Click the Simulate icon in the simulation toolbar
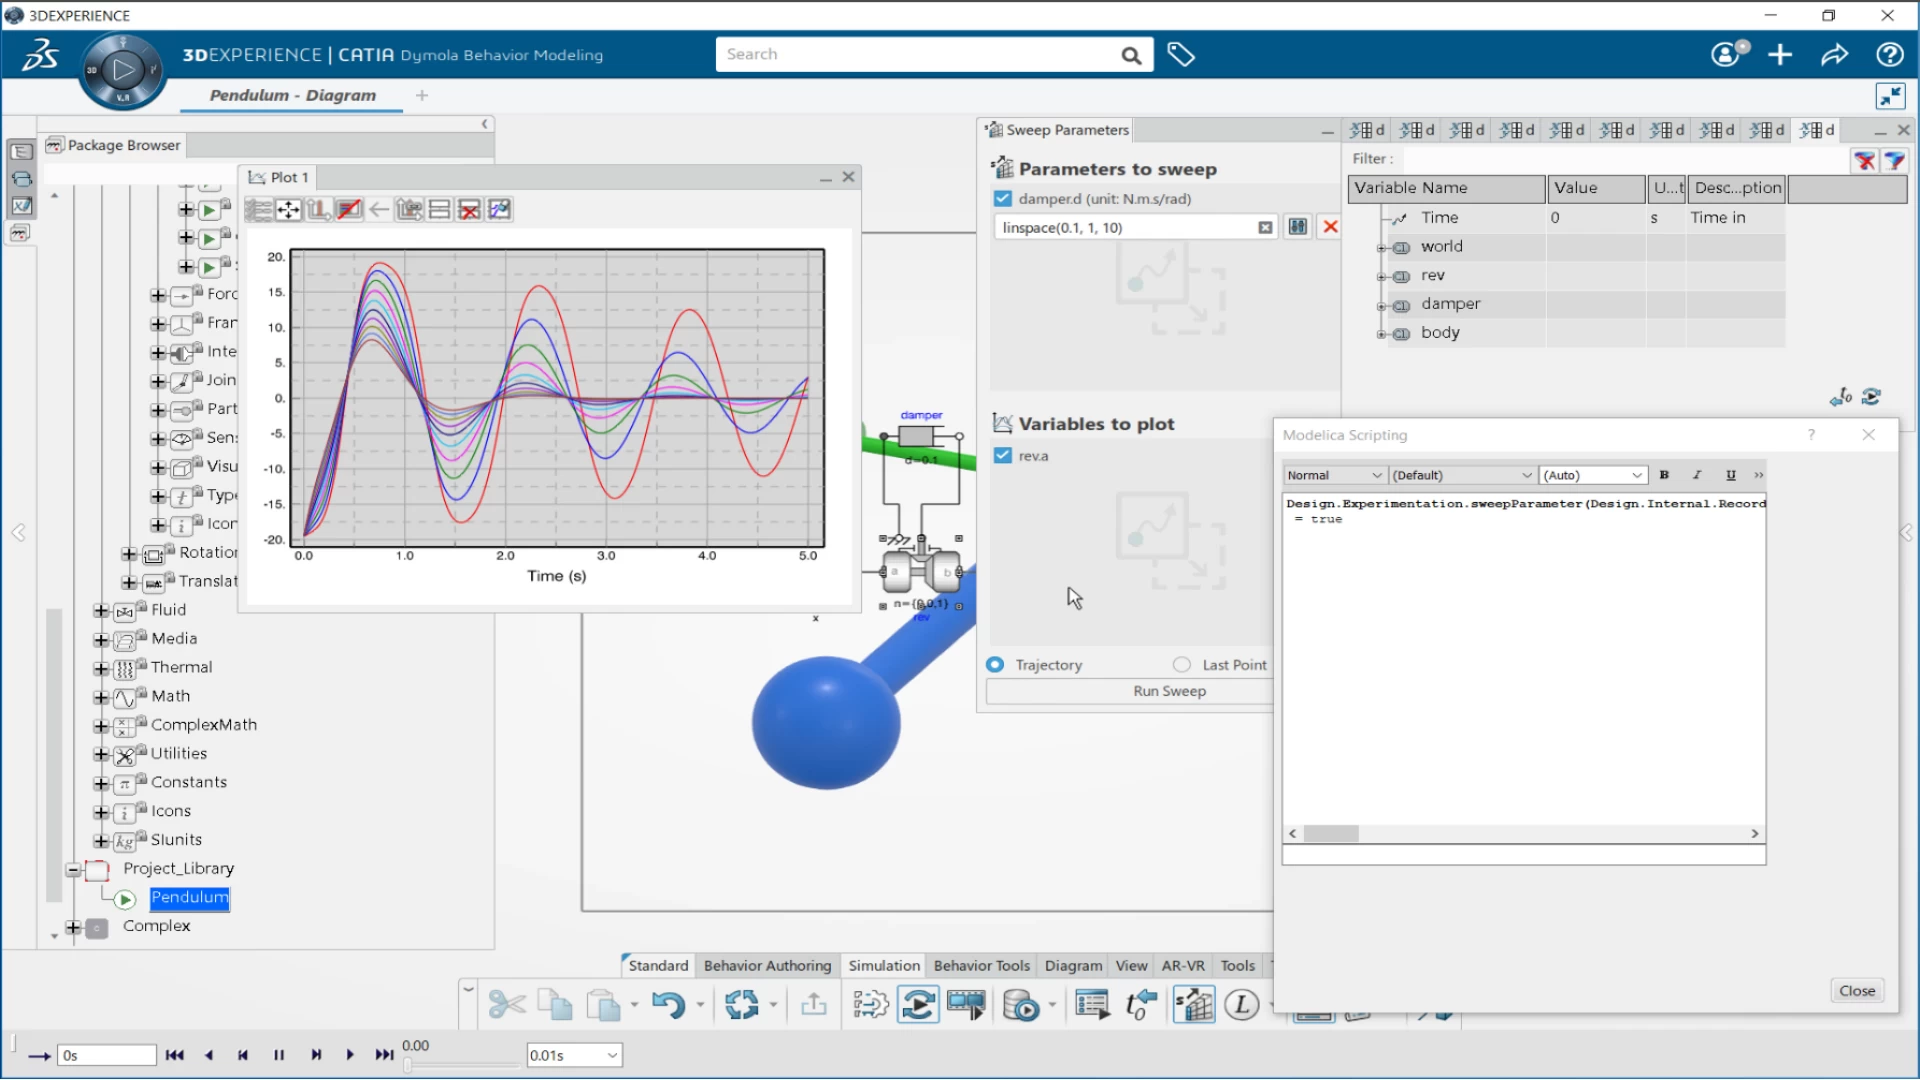1920x1080 pixels. click(x=918, y=1004)
